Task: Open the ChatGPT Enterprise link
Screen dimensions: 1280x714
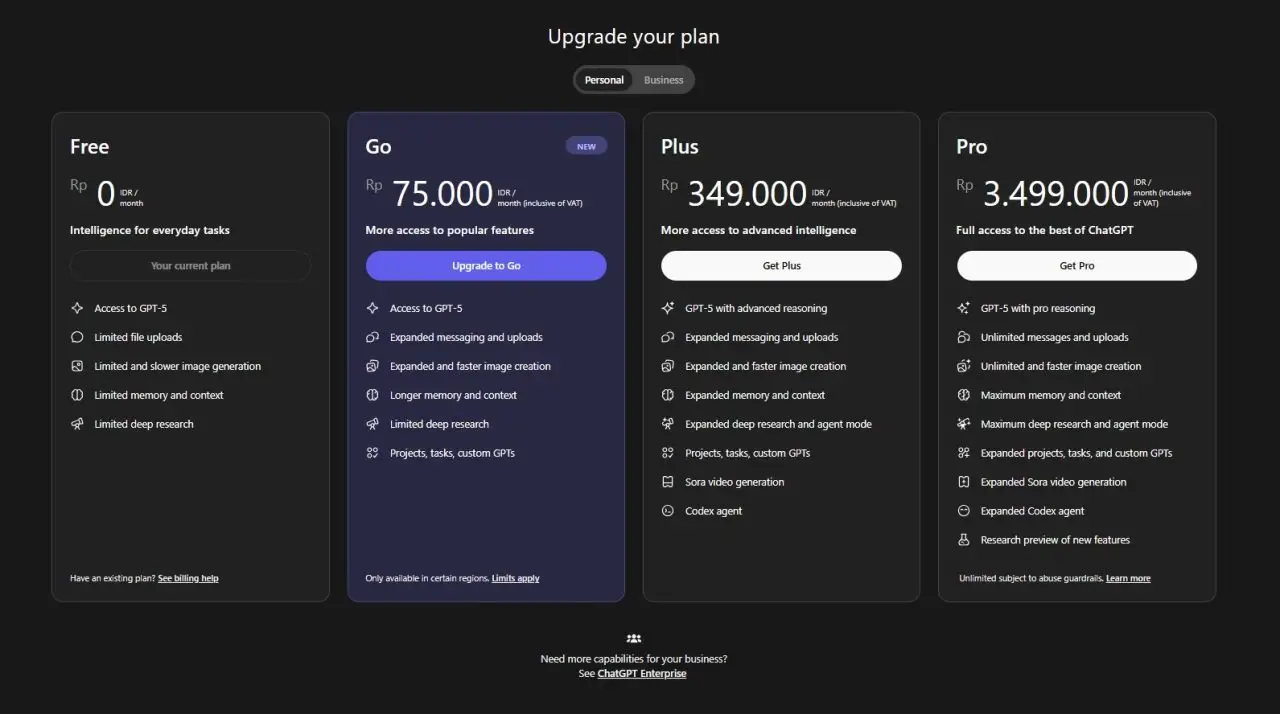Action: (641, 673)
